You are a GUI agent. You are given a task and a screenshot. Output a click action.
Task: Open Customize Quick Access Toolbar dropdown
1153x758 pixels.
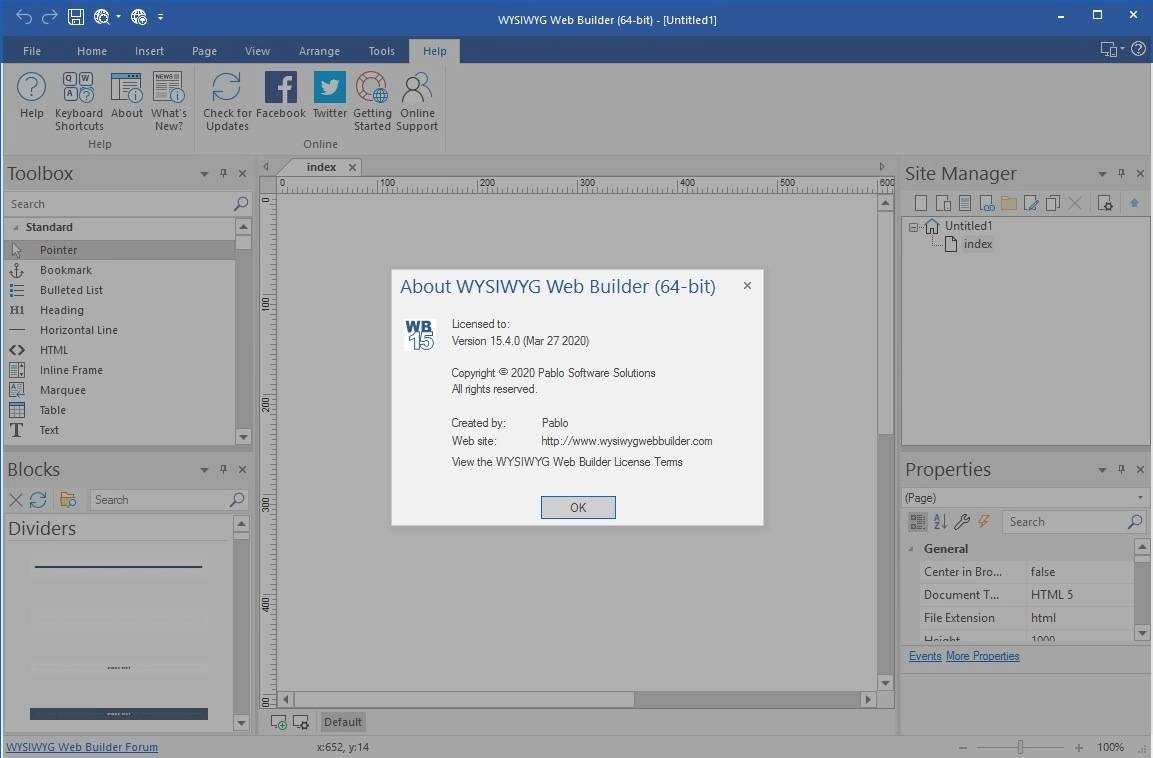point(160,16)
